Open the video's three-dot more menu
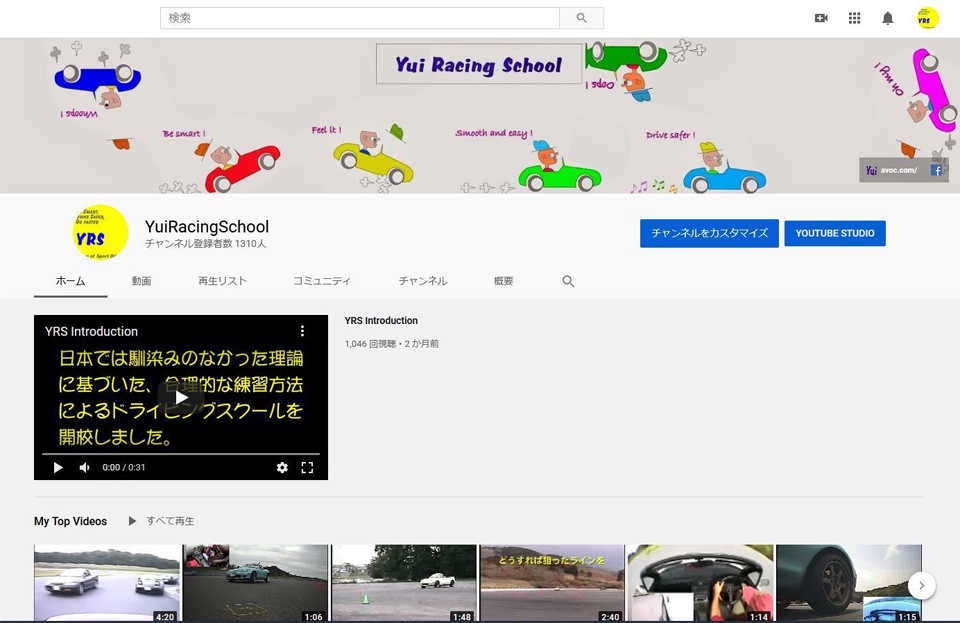The image size is (960, 623). click(x=303, y=331)
